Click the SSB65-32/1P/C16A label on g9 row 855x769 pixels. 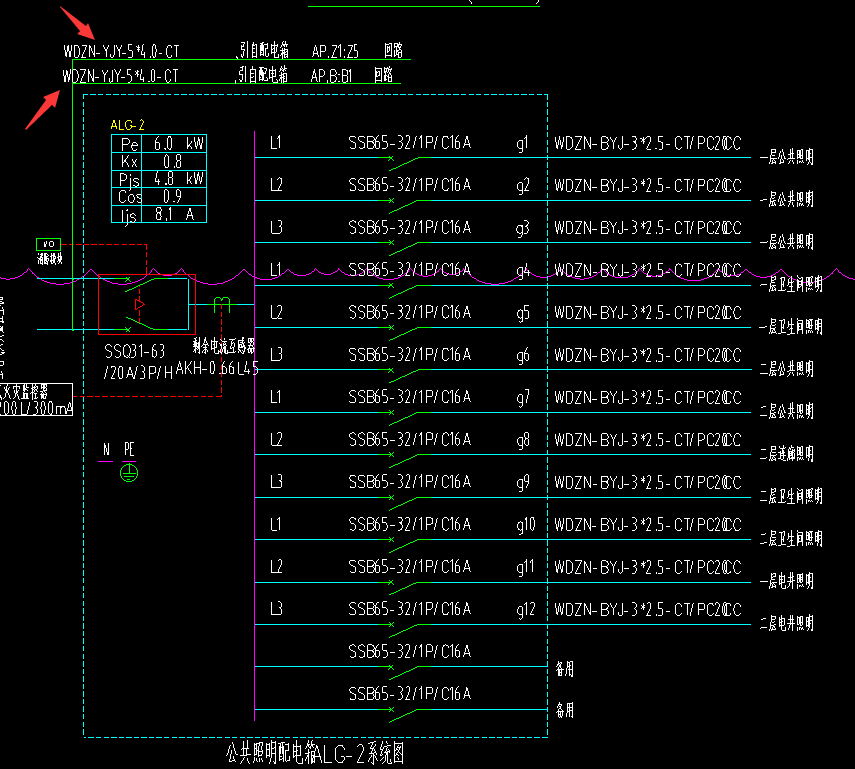click(x=410, y=482)
